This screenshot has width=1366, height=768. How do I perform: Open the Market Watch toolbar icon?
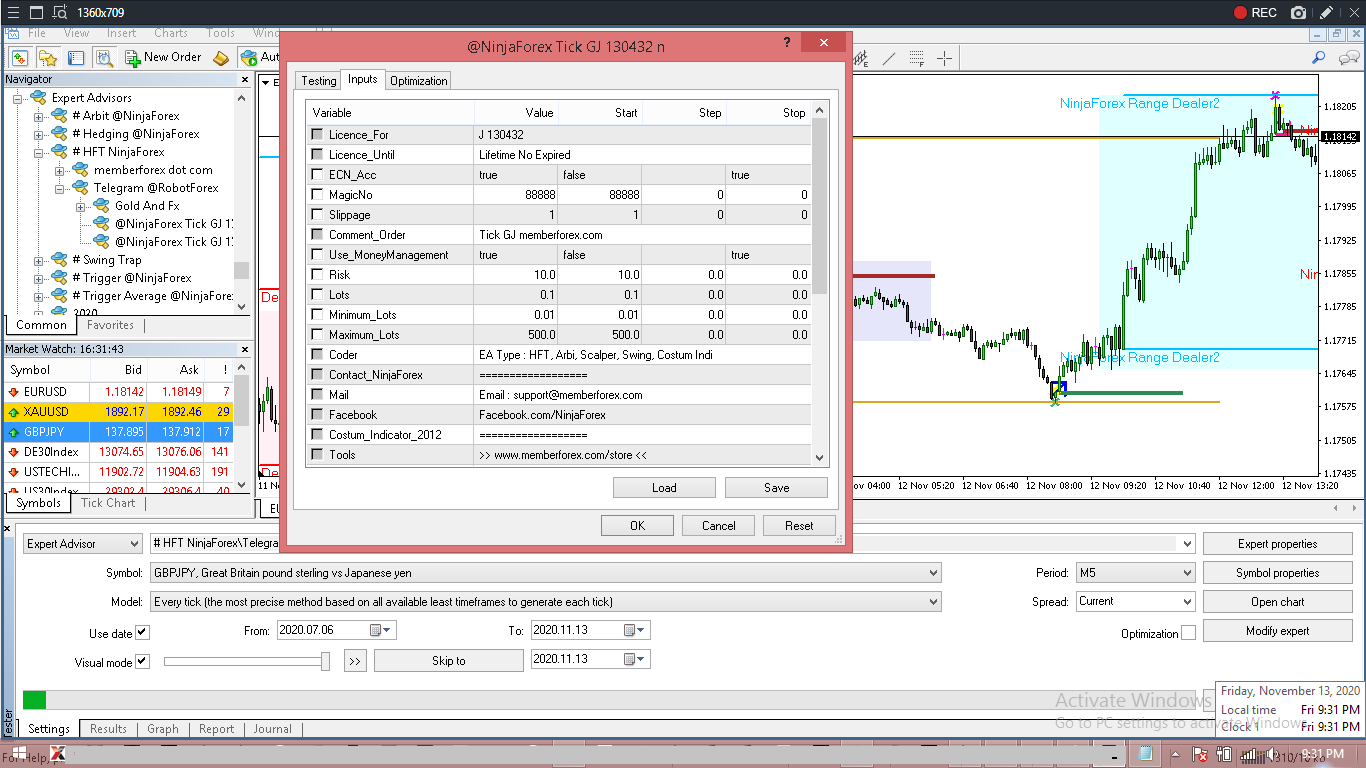pos(19,58)
